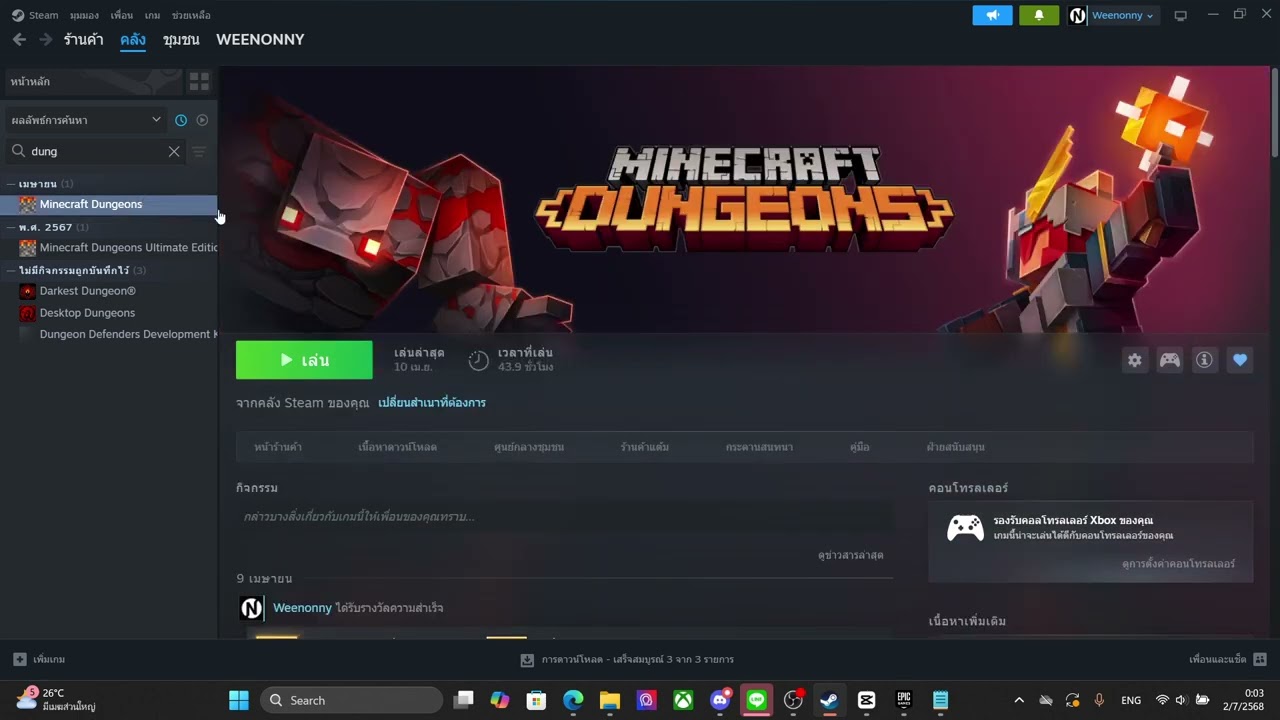1280x720 pixels.
Task: Click เพิ่มเกม add game button
Action: click(39, 660)
